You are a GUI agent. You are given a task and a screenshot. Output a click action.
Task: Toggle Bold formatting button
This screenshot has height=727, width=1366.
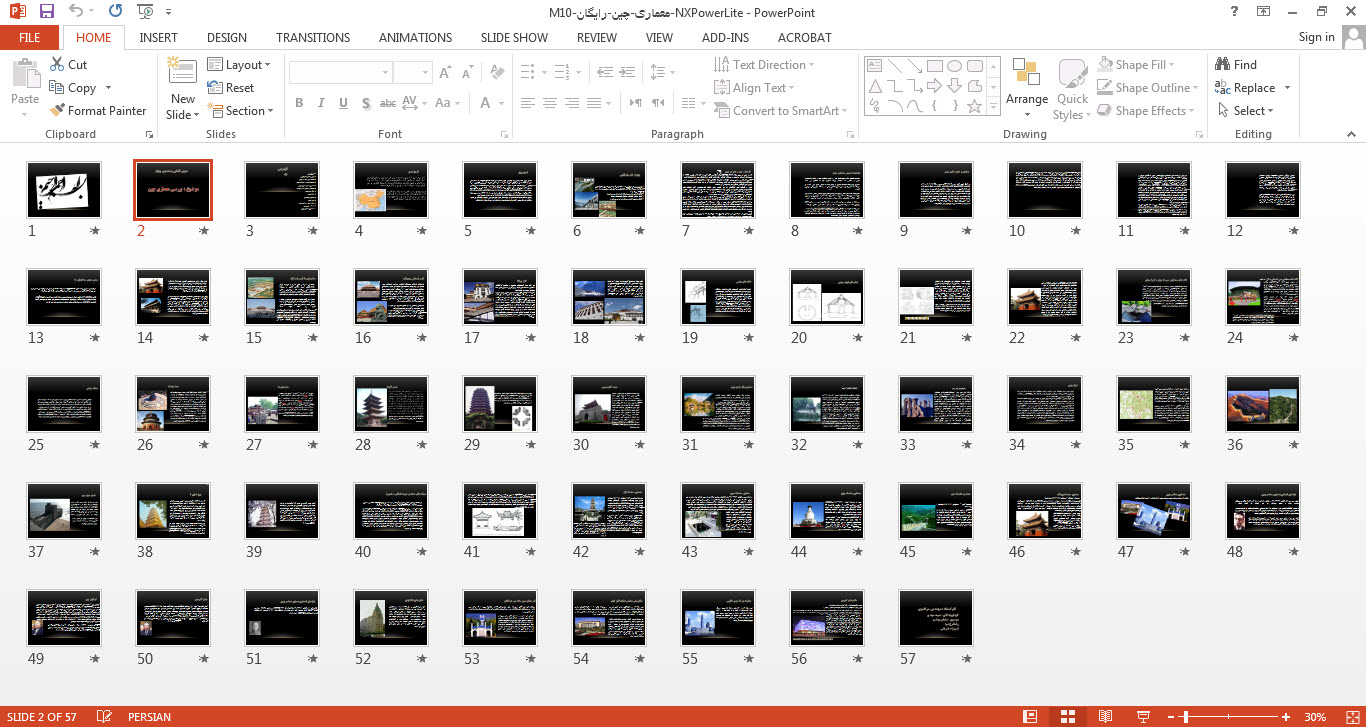tap(299, 103)
